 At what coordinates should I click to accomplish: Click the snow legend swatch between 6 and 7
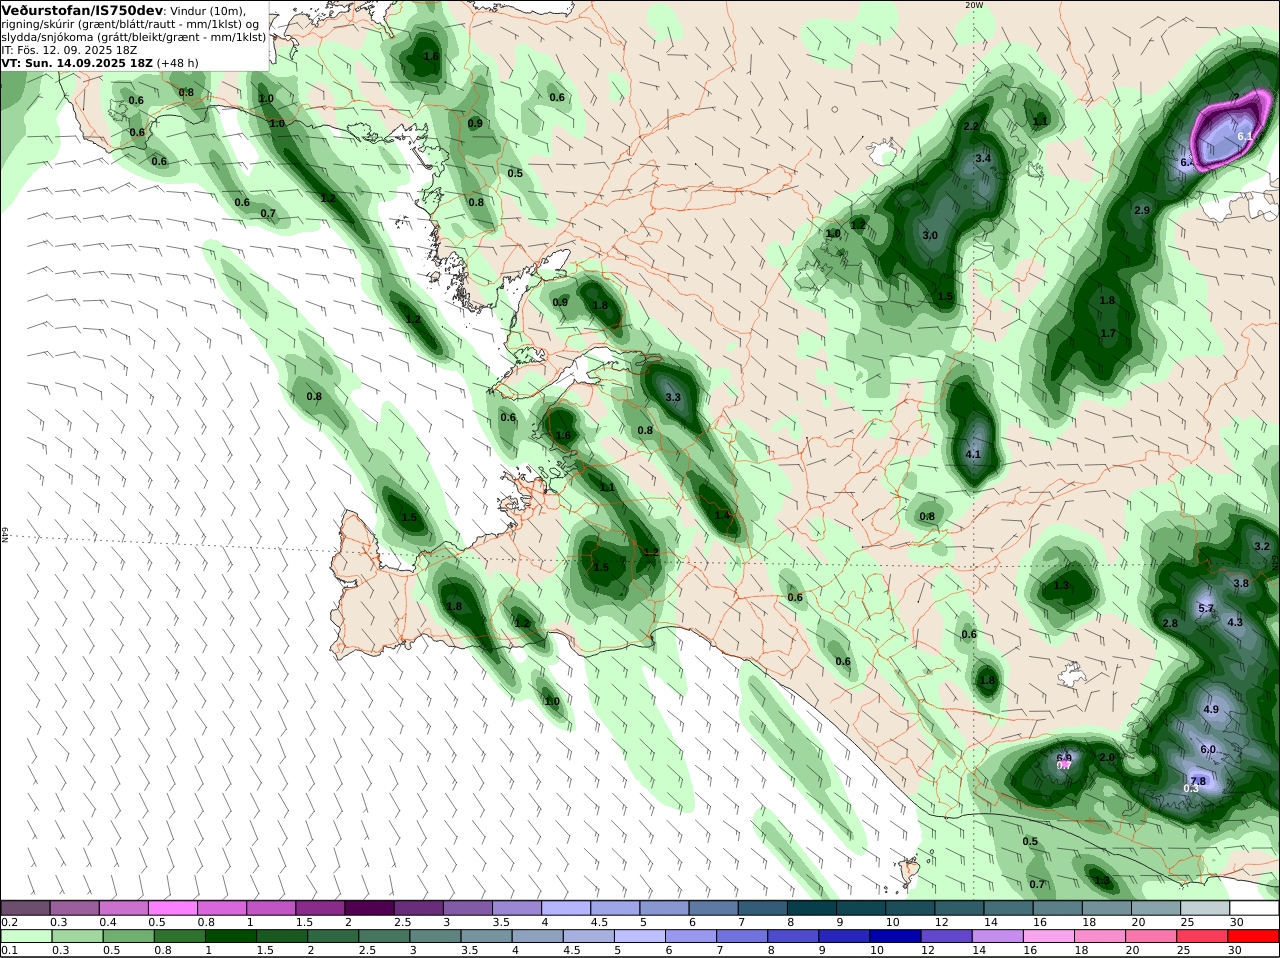pos(714,908)
